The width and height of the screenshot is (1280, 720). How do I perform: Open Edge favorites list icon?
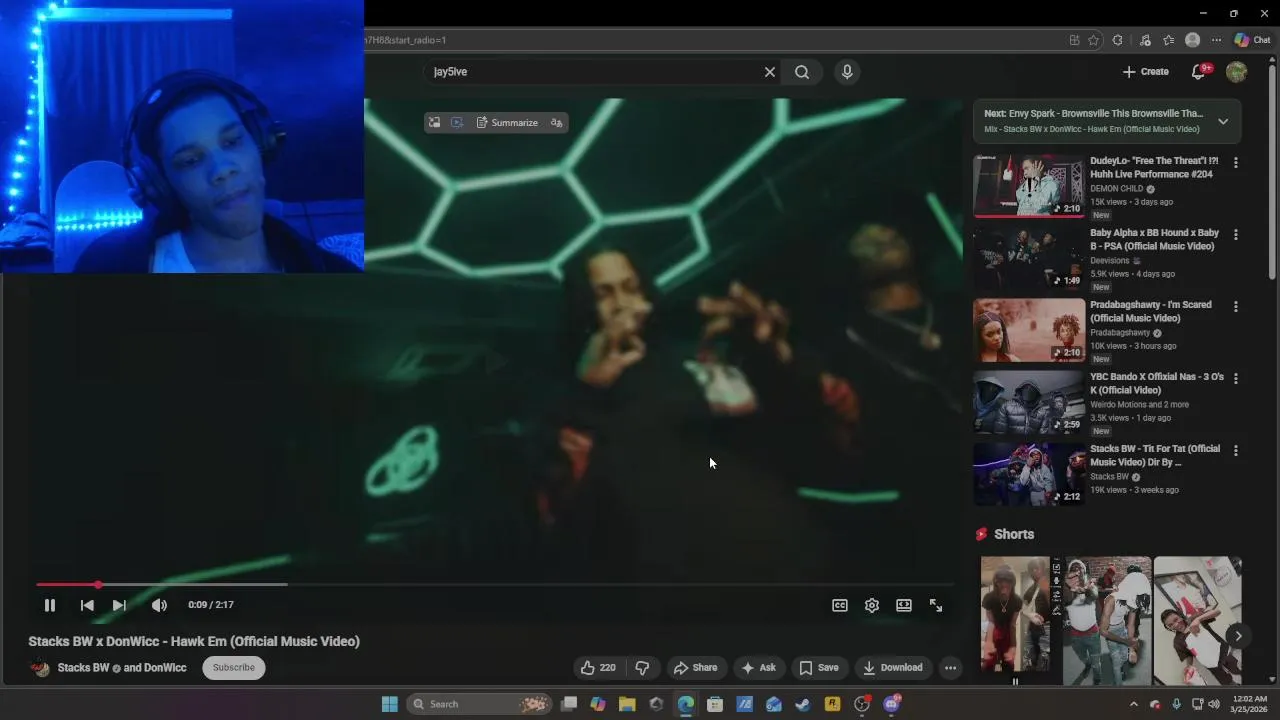tap(1168, 40)
